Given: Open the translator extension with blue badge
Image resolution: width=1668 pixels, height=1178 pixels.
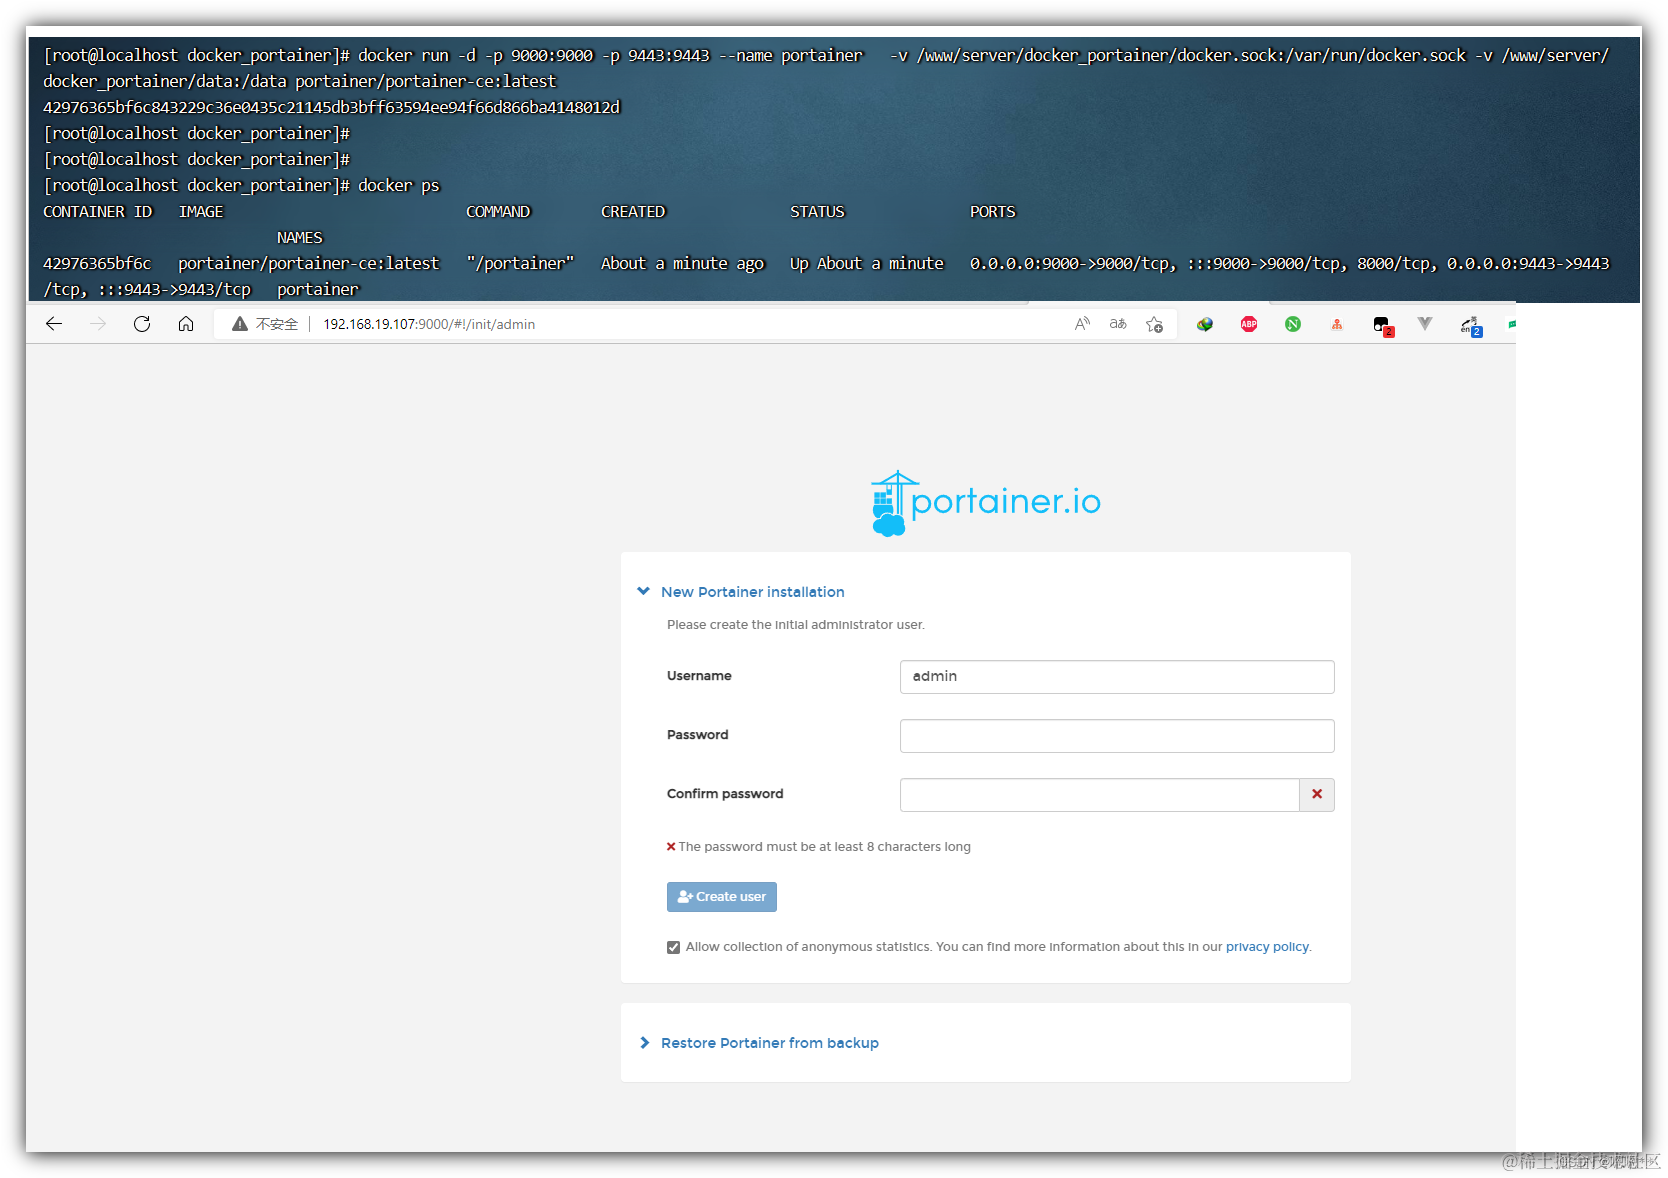Looking at the screenshot, I should [x=1470, y=325].
